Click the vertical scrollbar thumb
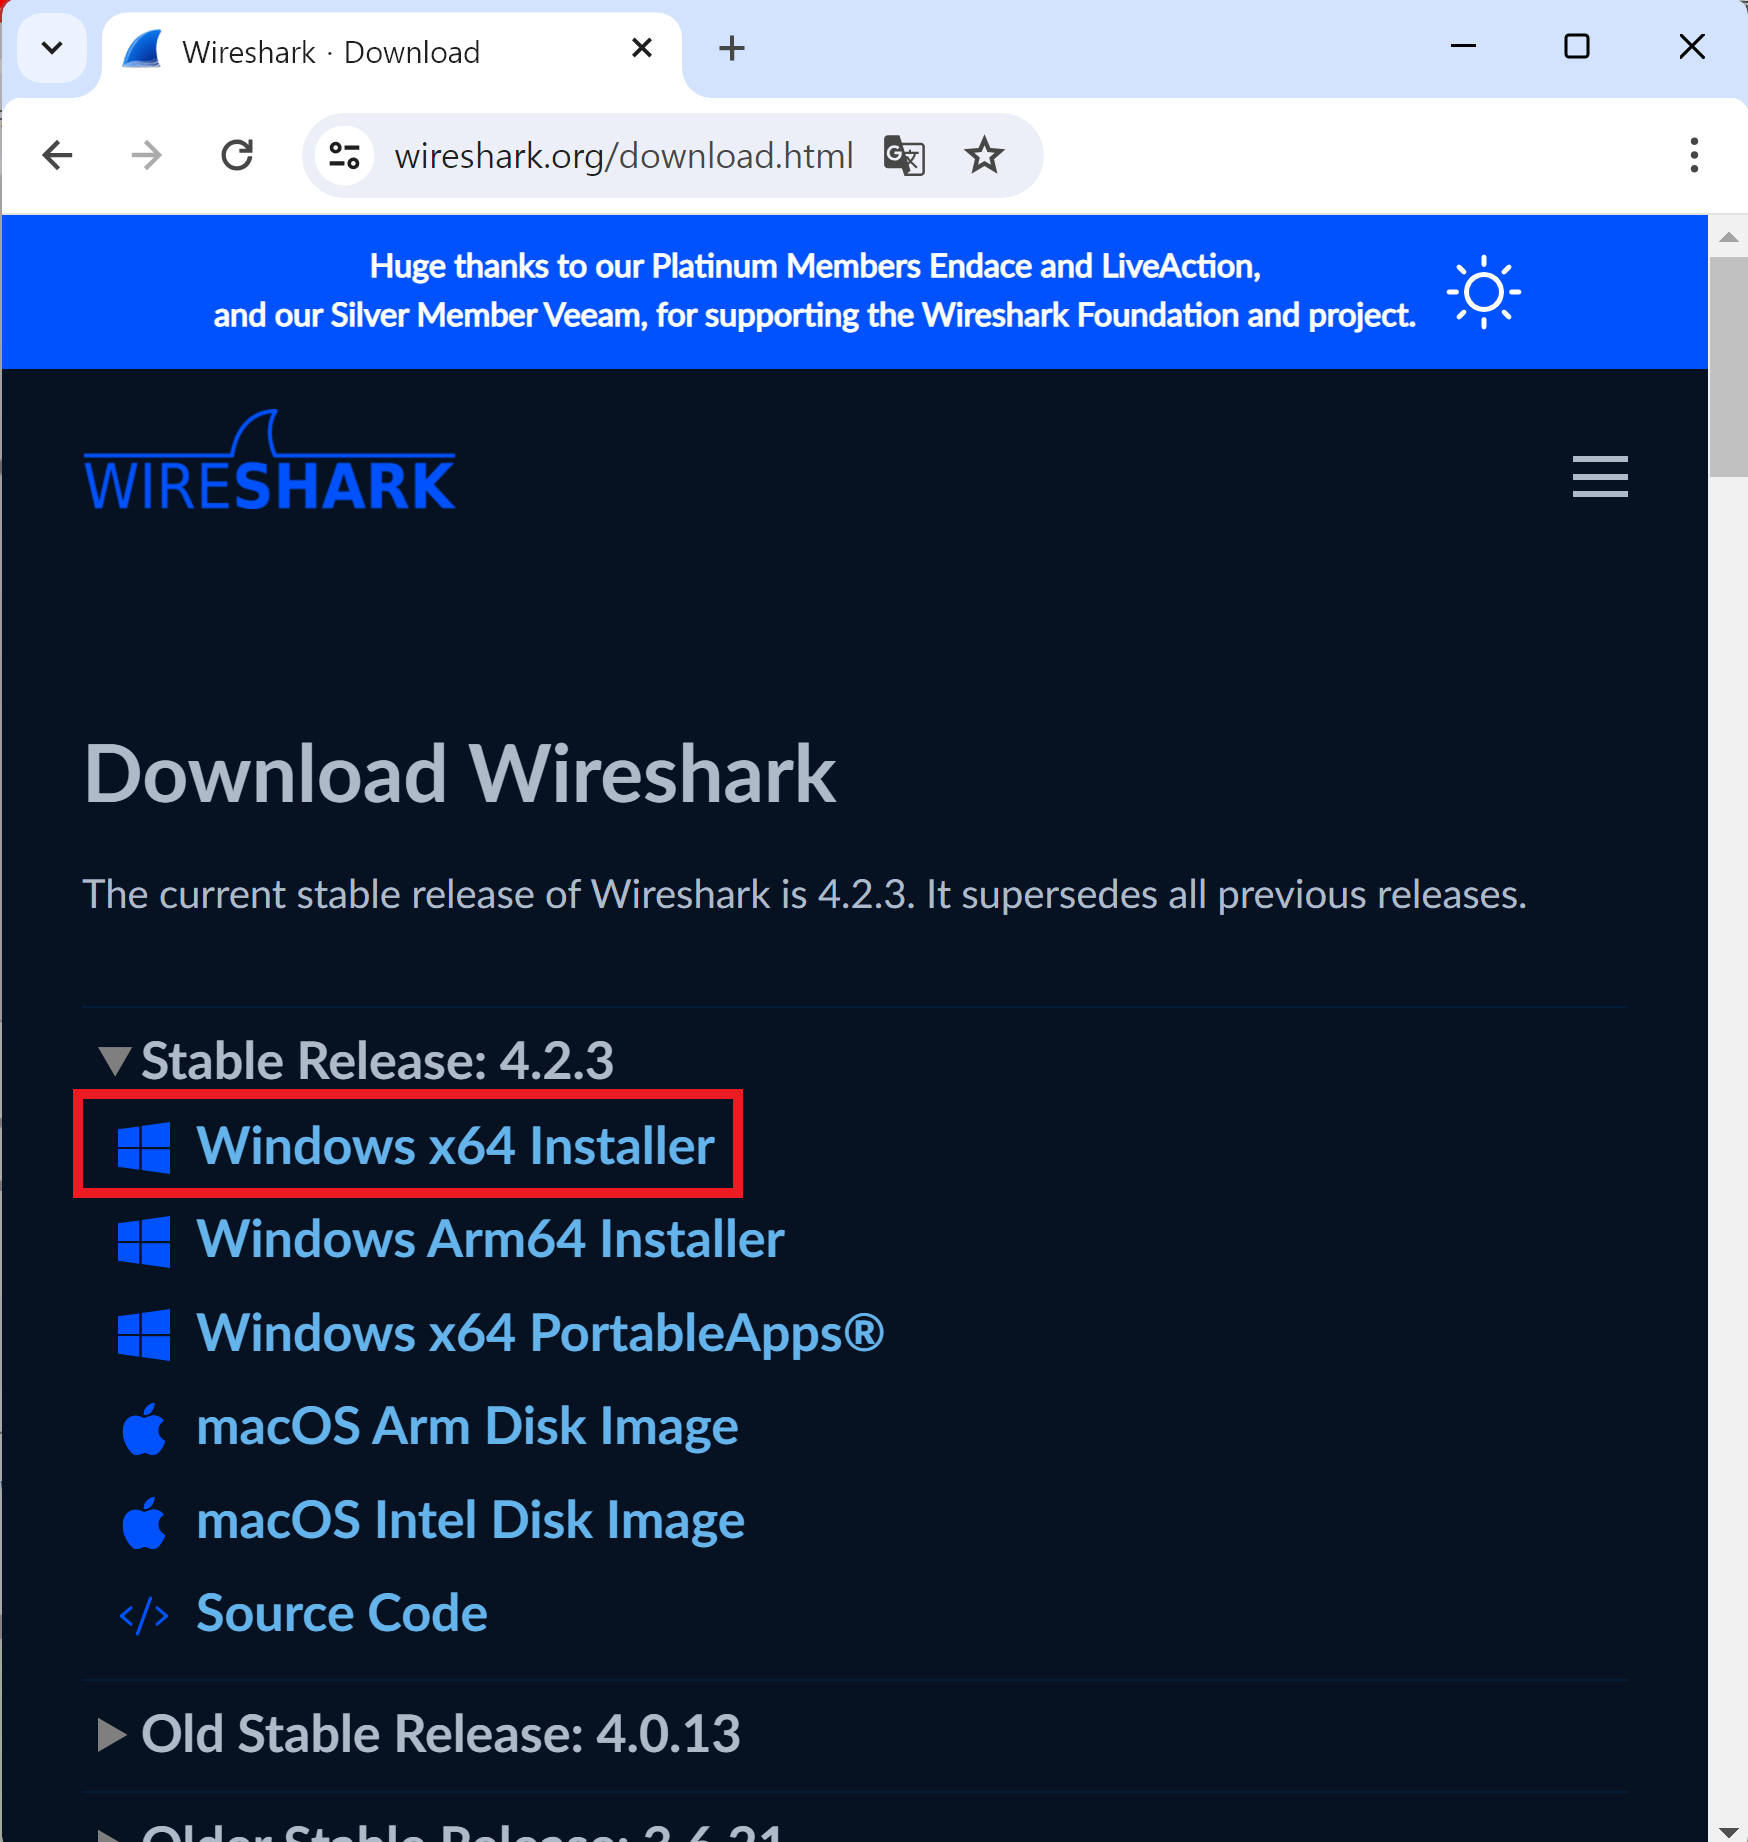 tap(1728, 368)
